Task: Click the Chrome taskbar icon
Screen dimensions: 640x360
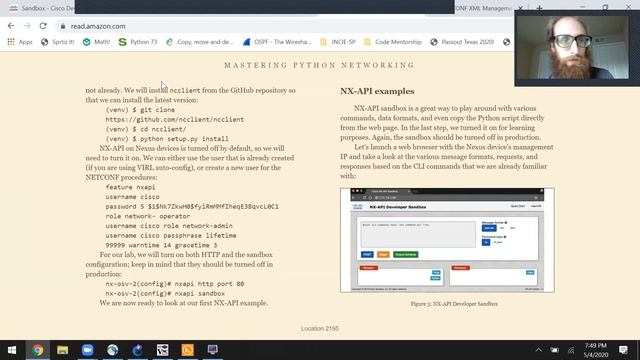Action: [38, 350]
